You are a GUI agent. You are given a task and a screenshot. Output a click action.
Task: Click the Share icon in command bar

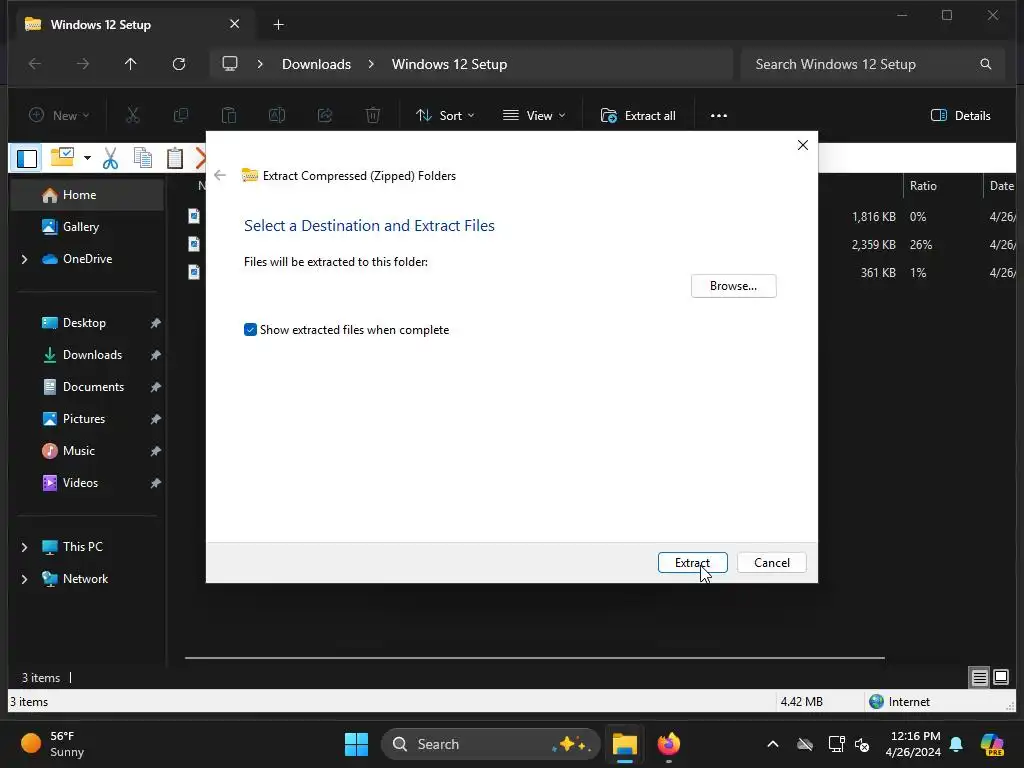[325, 116]
